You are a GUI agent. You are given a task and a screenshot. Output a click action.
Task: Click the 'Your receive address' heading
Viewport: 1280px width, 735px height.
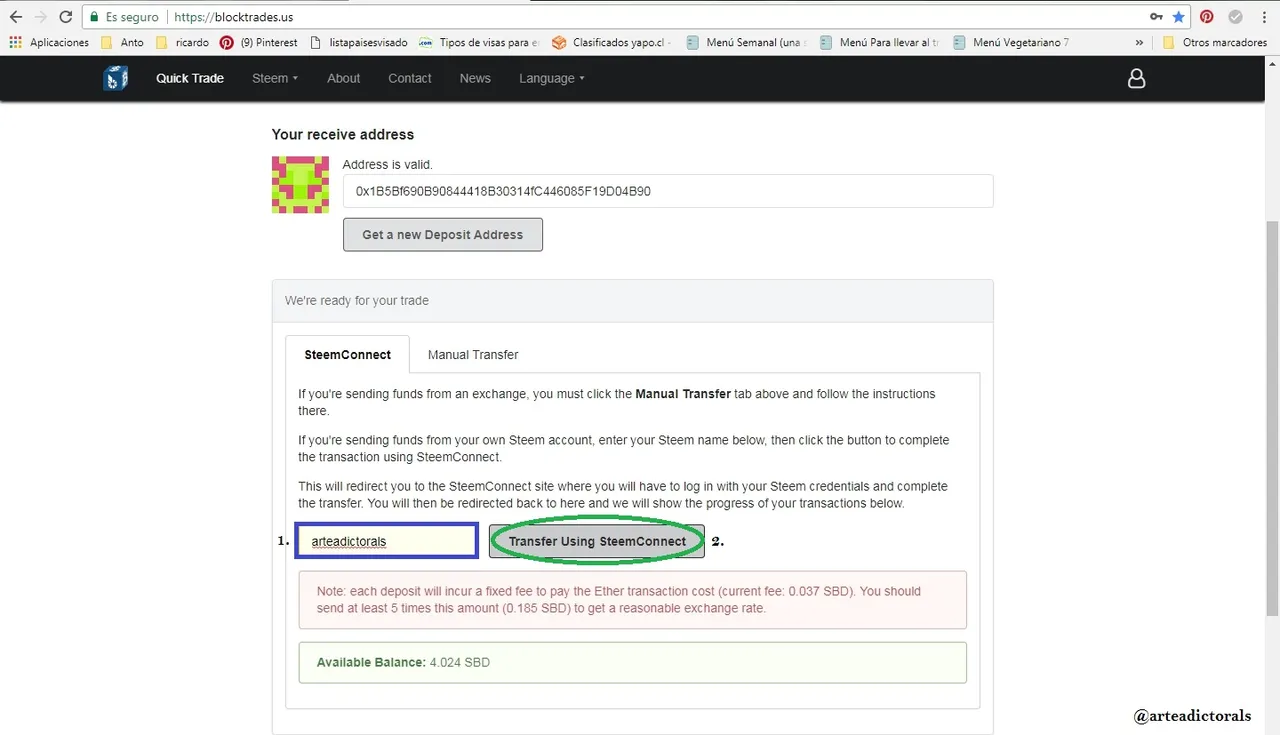click(x=343, y=134)
